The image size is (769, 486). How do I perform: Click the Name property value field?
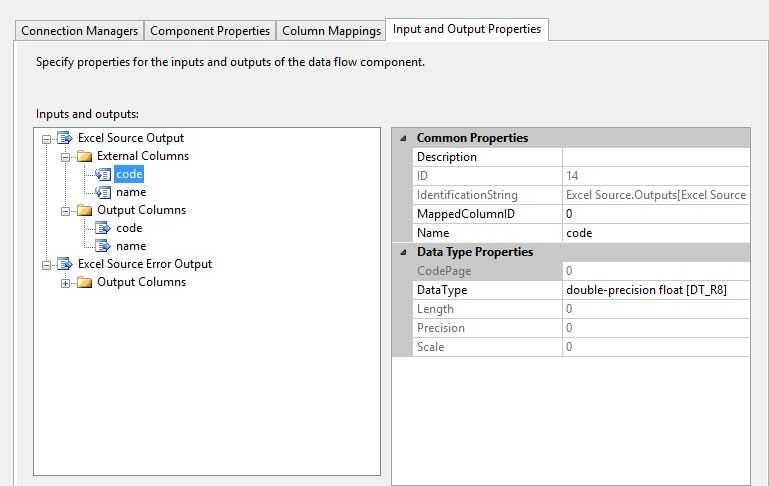tap(655, 233)
